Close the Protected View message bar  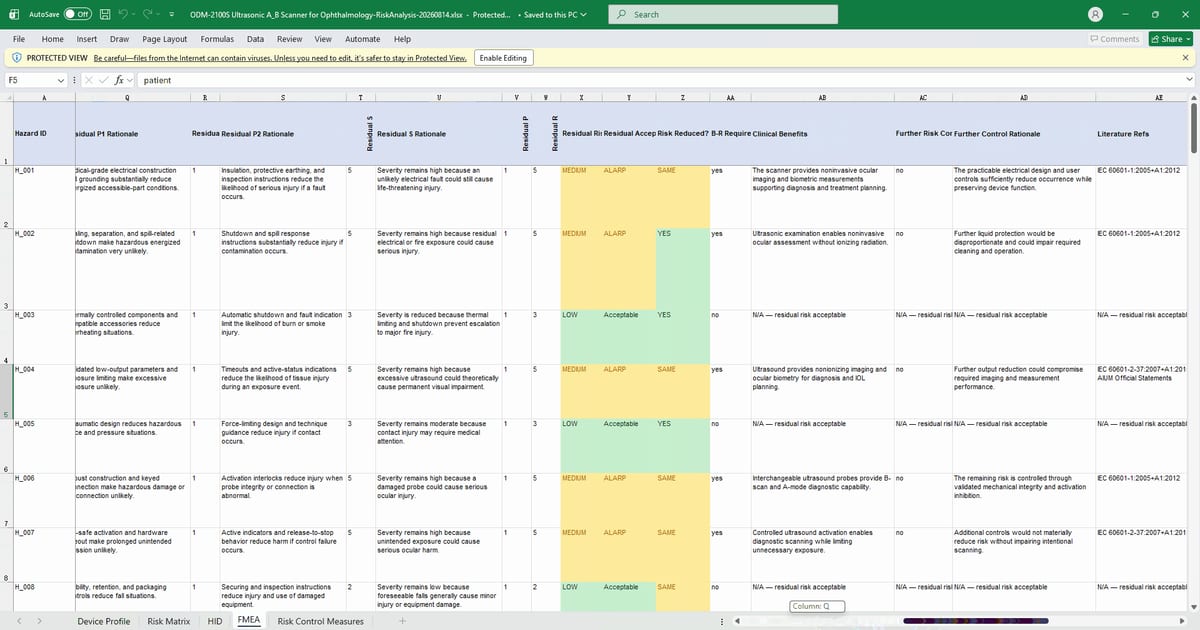(1186, 58)
